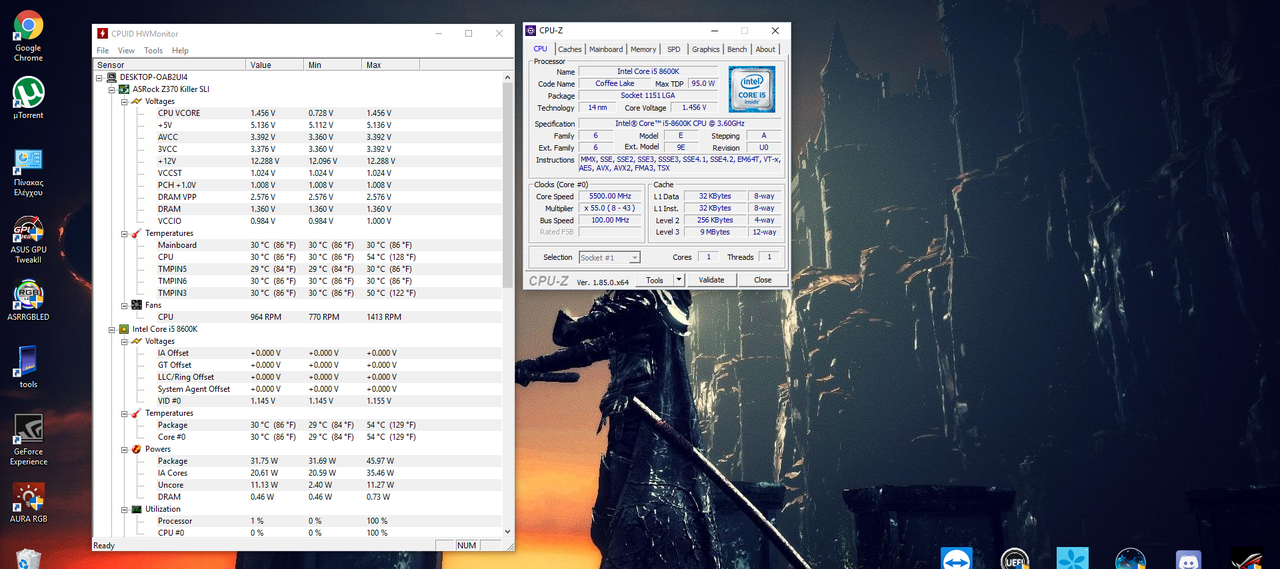Switch to the Memory tab in CPU-Z
The width and height of the screenshot is (1280, 569).
coord(644,49)
